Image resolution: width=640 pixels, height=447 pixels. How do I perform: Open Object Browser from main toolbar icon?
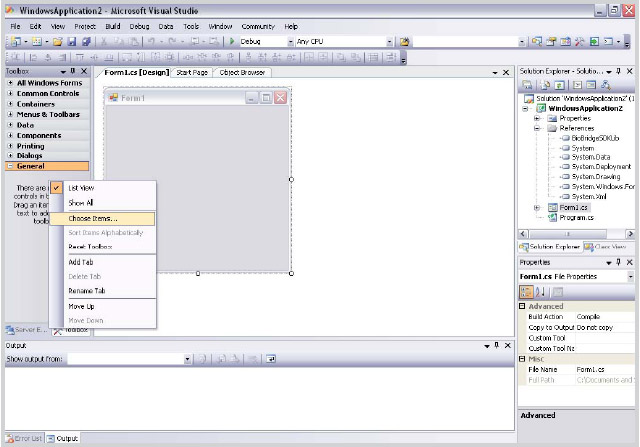click(x=565, y=42)
